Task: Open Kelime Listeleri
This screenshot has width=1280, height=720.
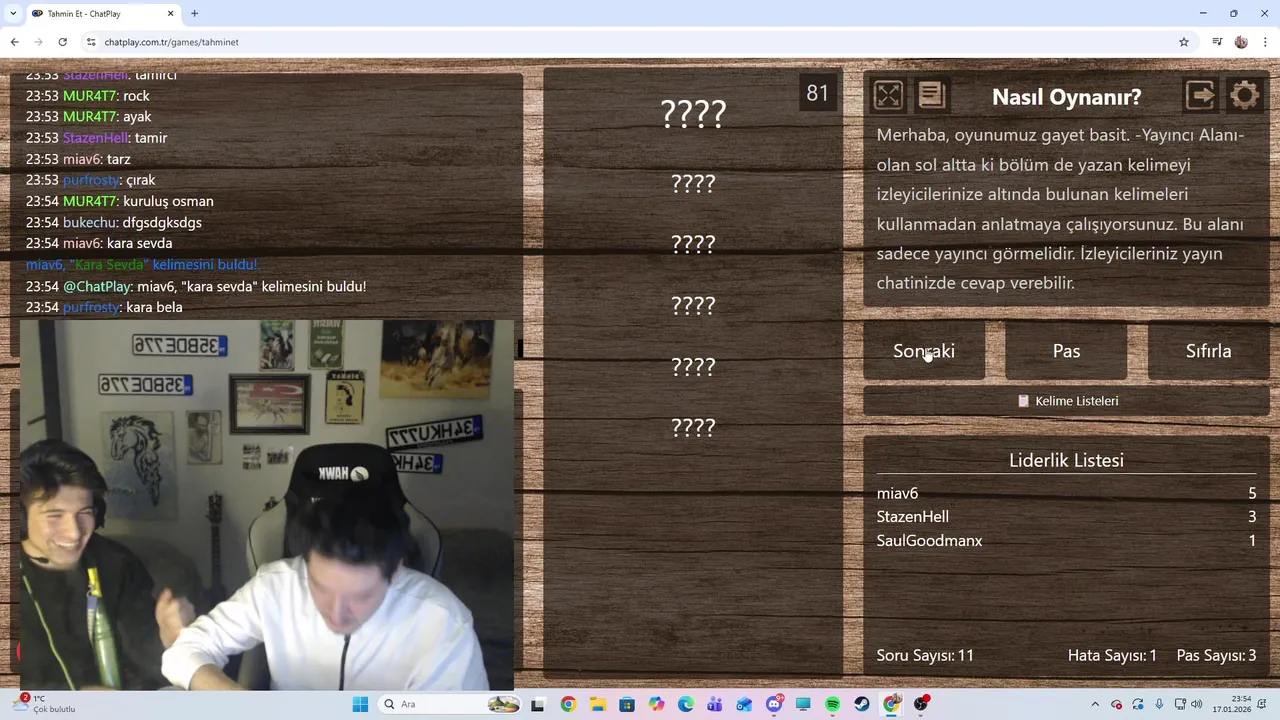Action: click(1066, 401)
